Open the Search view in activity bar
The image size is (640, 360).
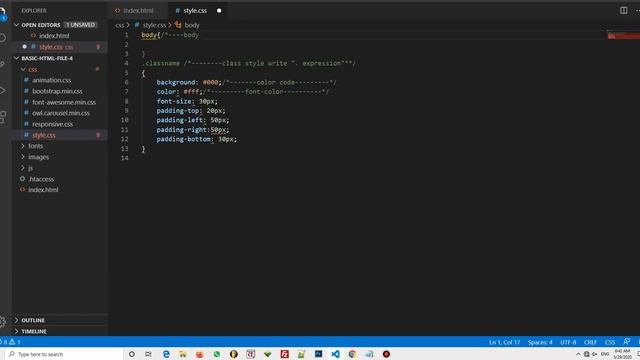[x=2, y=38]
